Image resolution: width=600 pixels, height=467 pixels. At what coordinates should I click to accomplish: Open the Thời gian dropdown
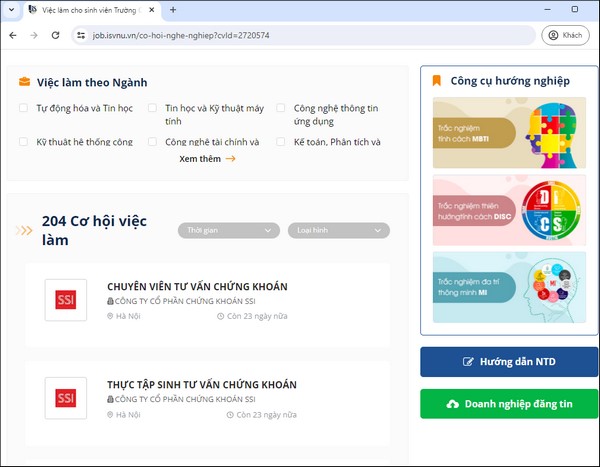point(228,231)
